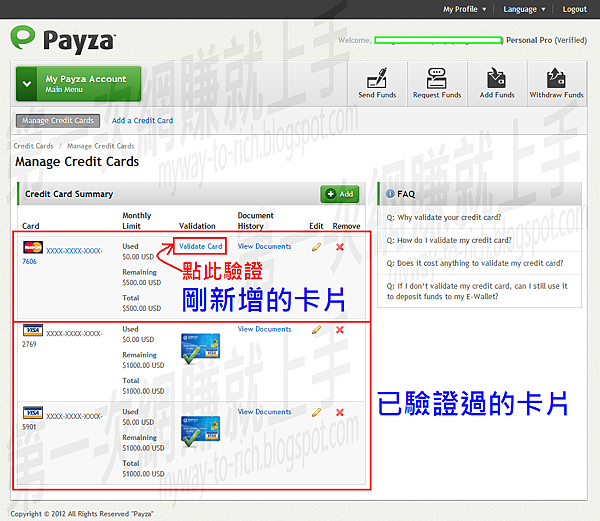Click Visa logo for card 5901
The image size is (600, 521).
tap(33, 412)
